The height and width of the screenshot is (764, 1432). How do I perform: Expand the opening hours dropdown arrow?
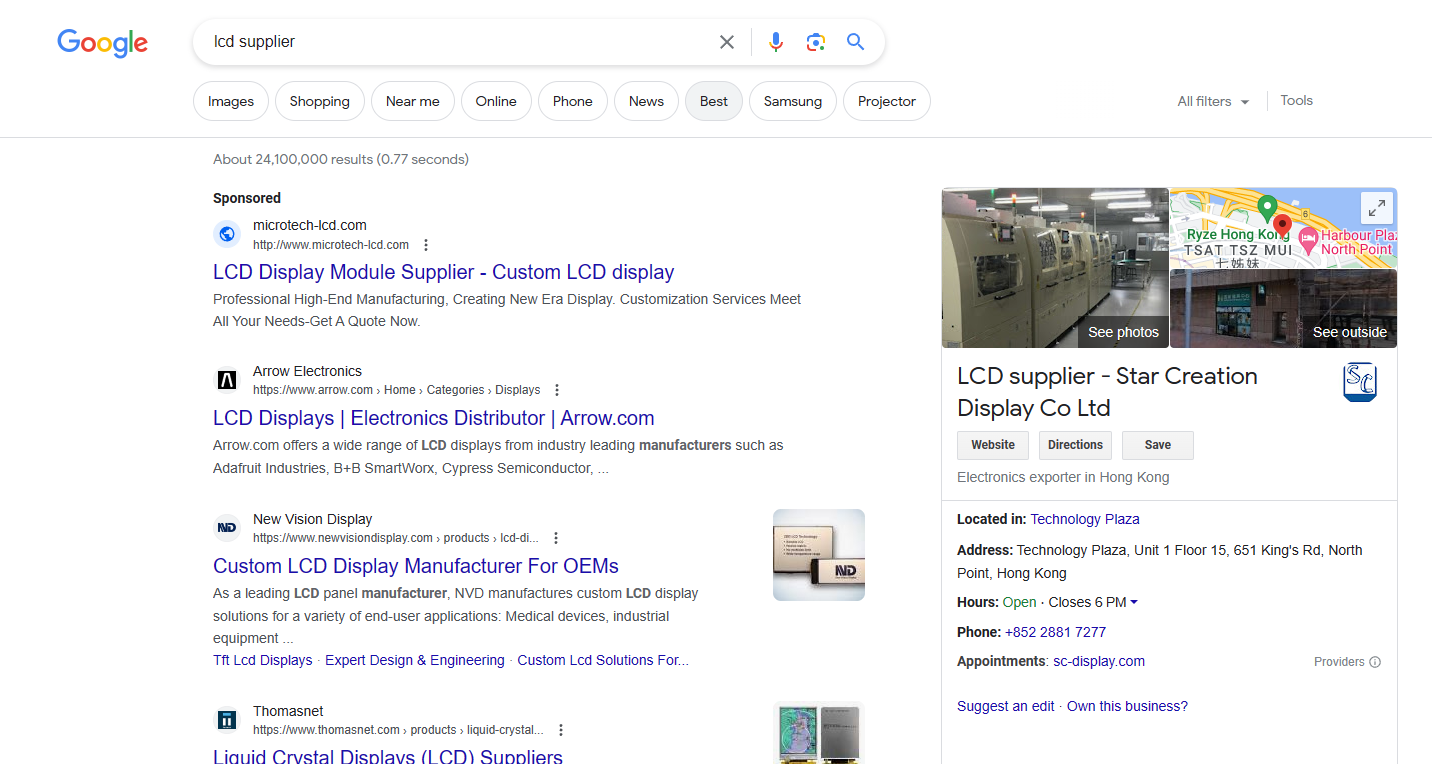point(1134,602)
